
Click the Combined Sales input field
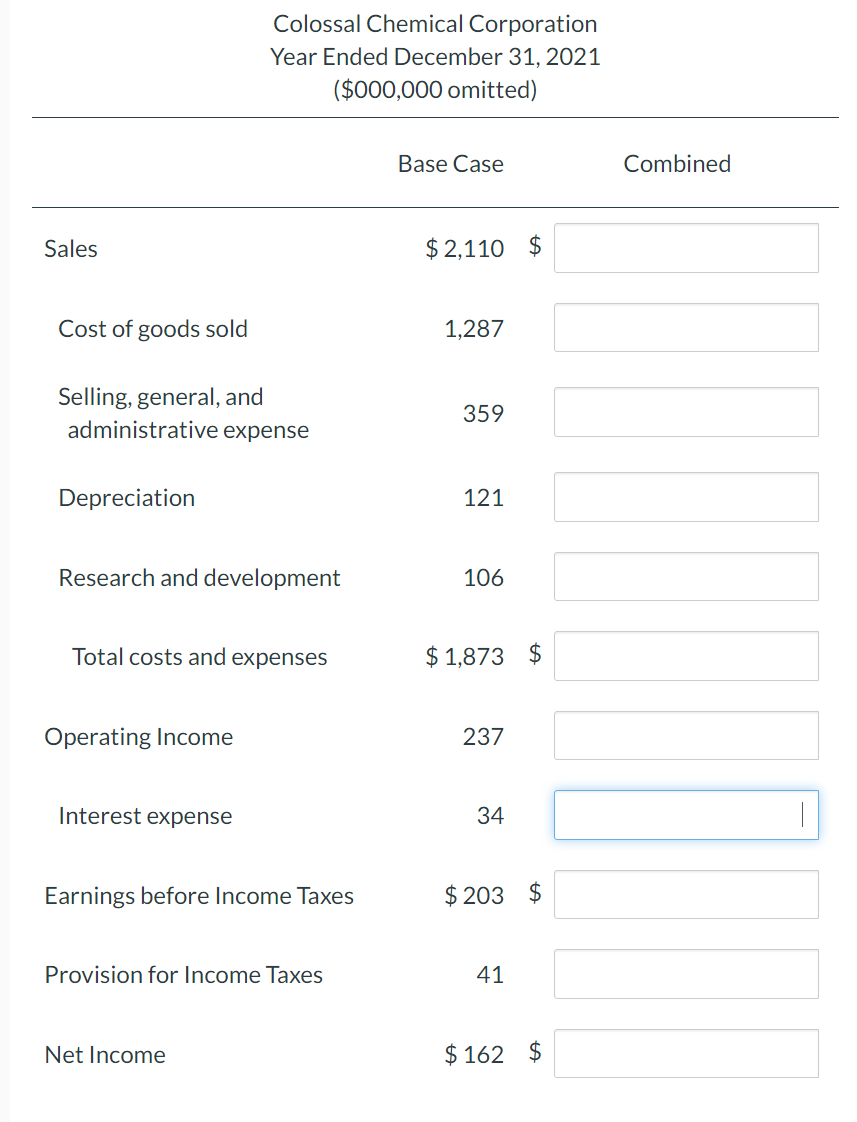pyautogui.click(x=686, y=248)
